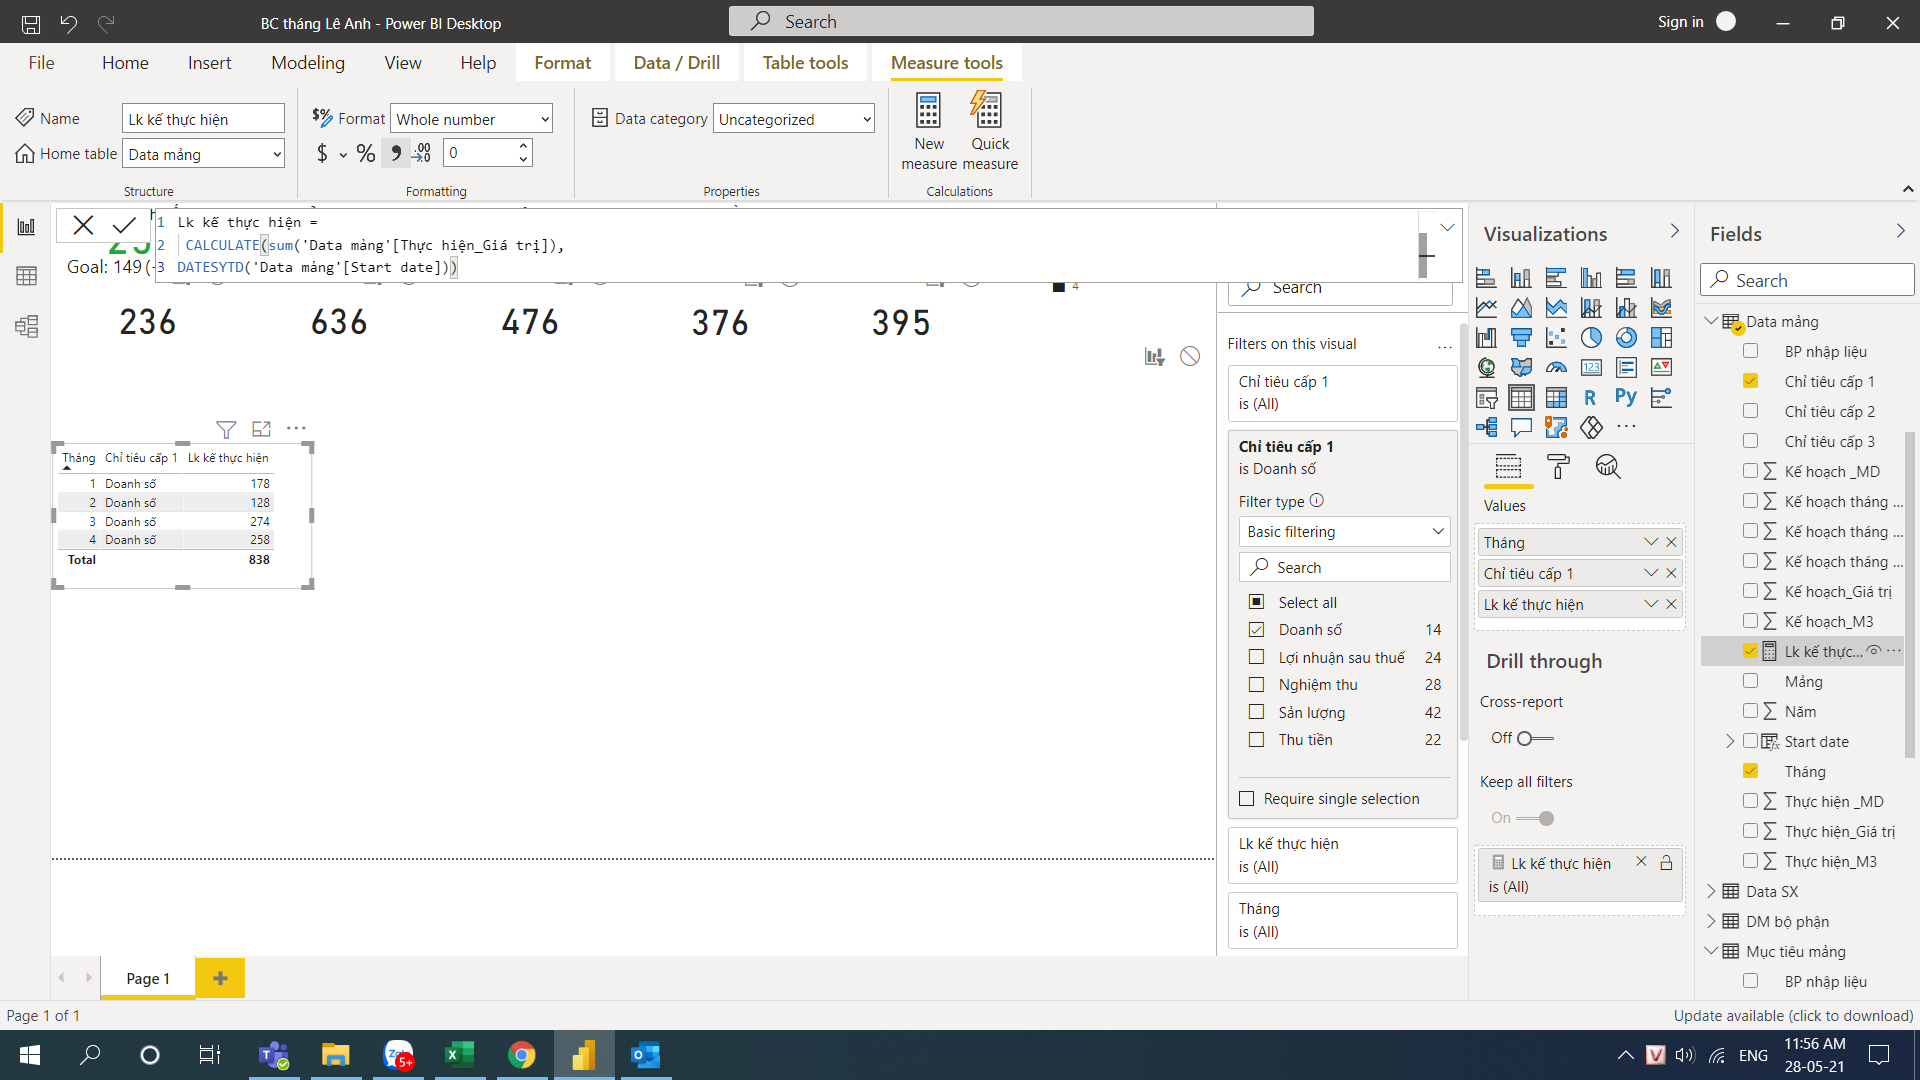The height and width of the screenshot is (1080, 1920).
Task: Select the map globe visualization
Action: pyautogui.click(x=1486, y=368)
